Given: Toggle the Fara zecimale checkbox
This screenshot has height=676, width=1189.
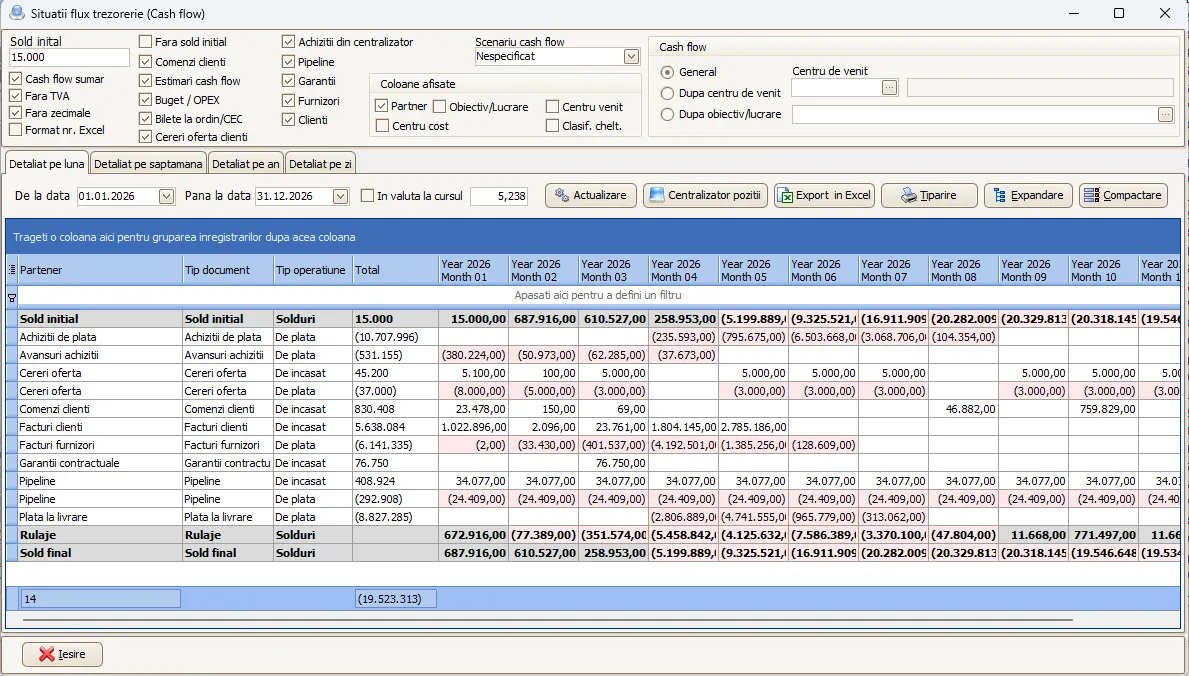Looking at the screenshot, I should tap(15, 113).
